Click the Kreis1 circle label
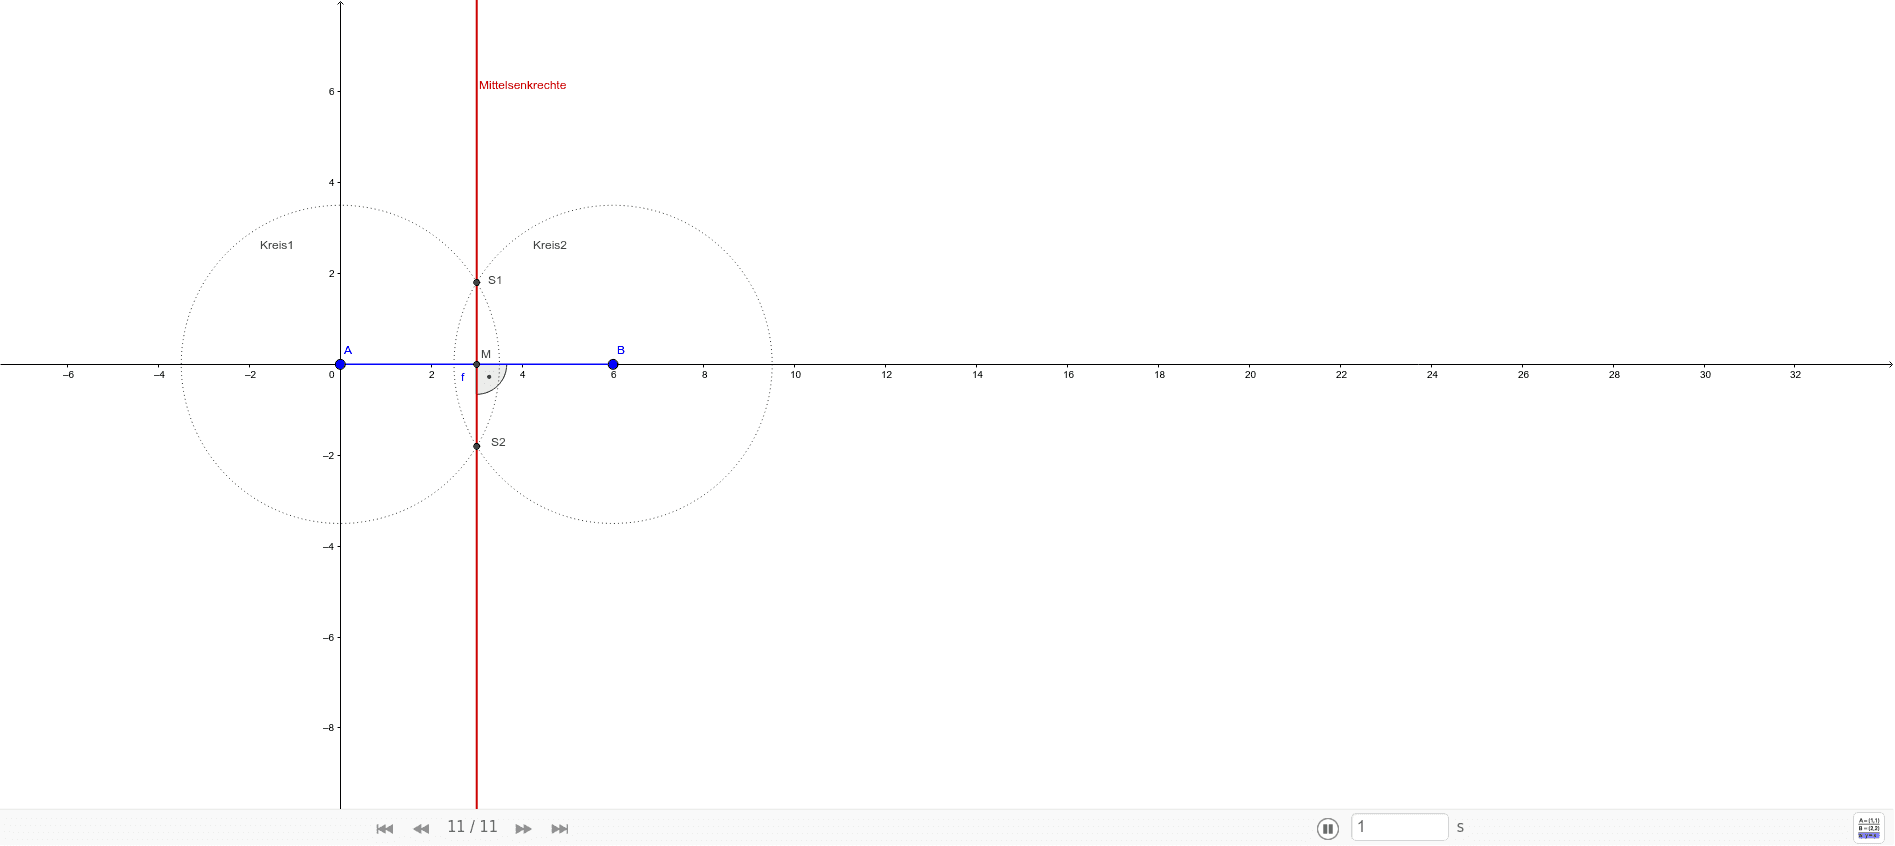The width and height of the screenshot is (1895, 846). 277,245
